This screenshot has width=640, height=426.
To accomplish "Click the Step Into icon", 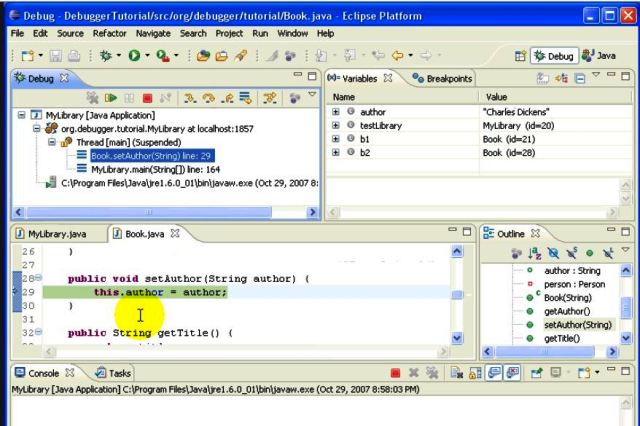I will click(190, 98).
